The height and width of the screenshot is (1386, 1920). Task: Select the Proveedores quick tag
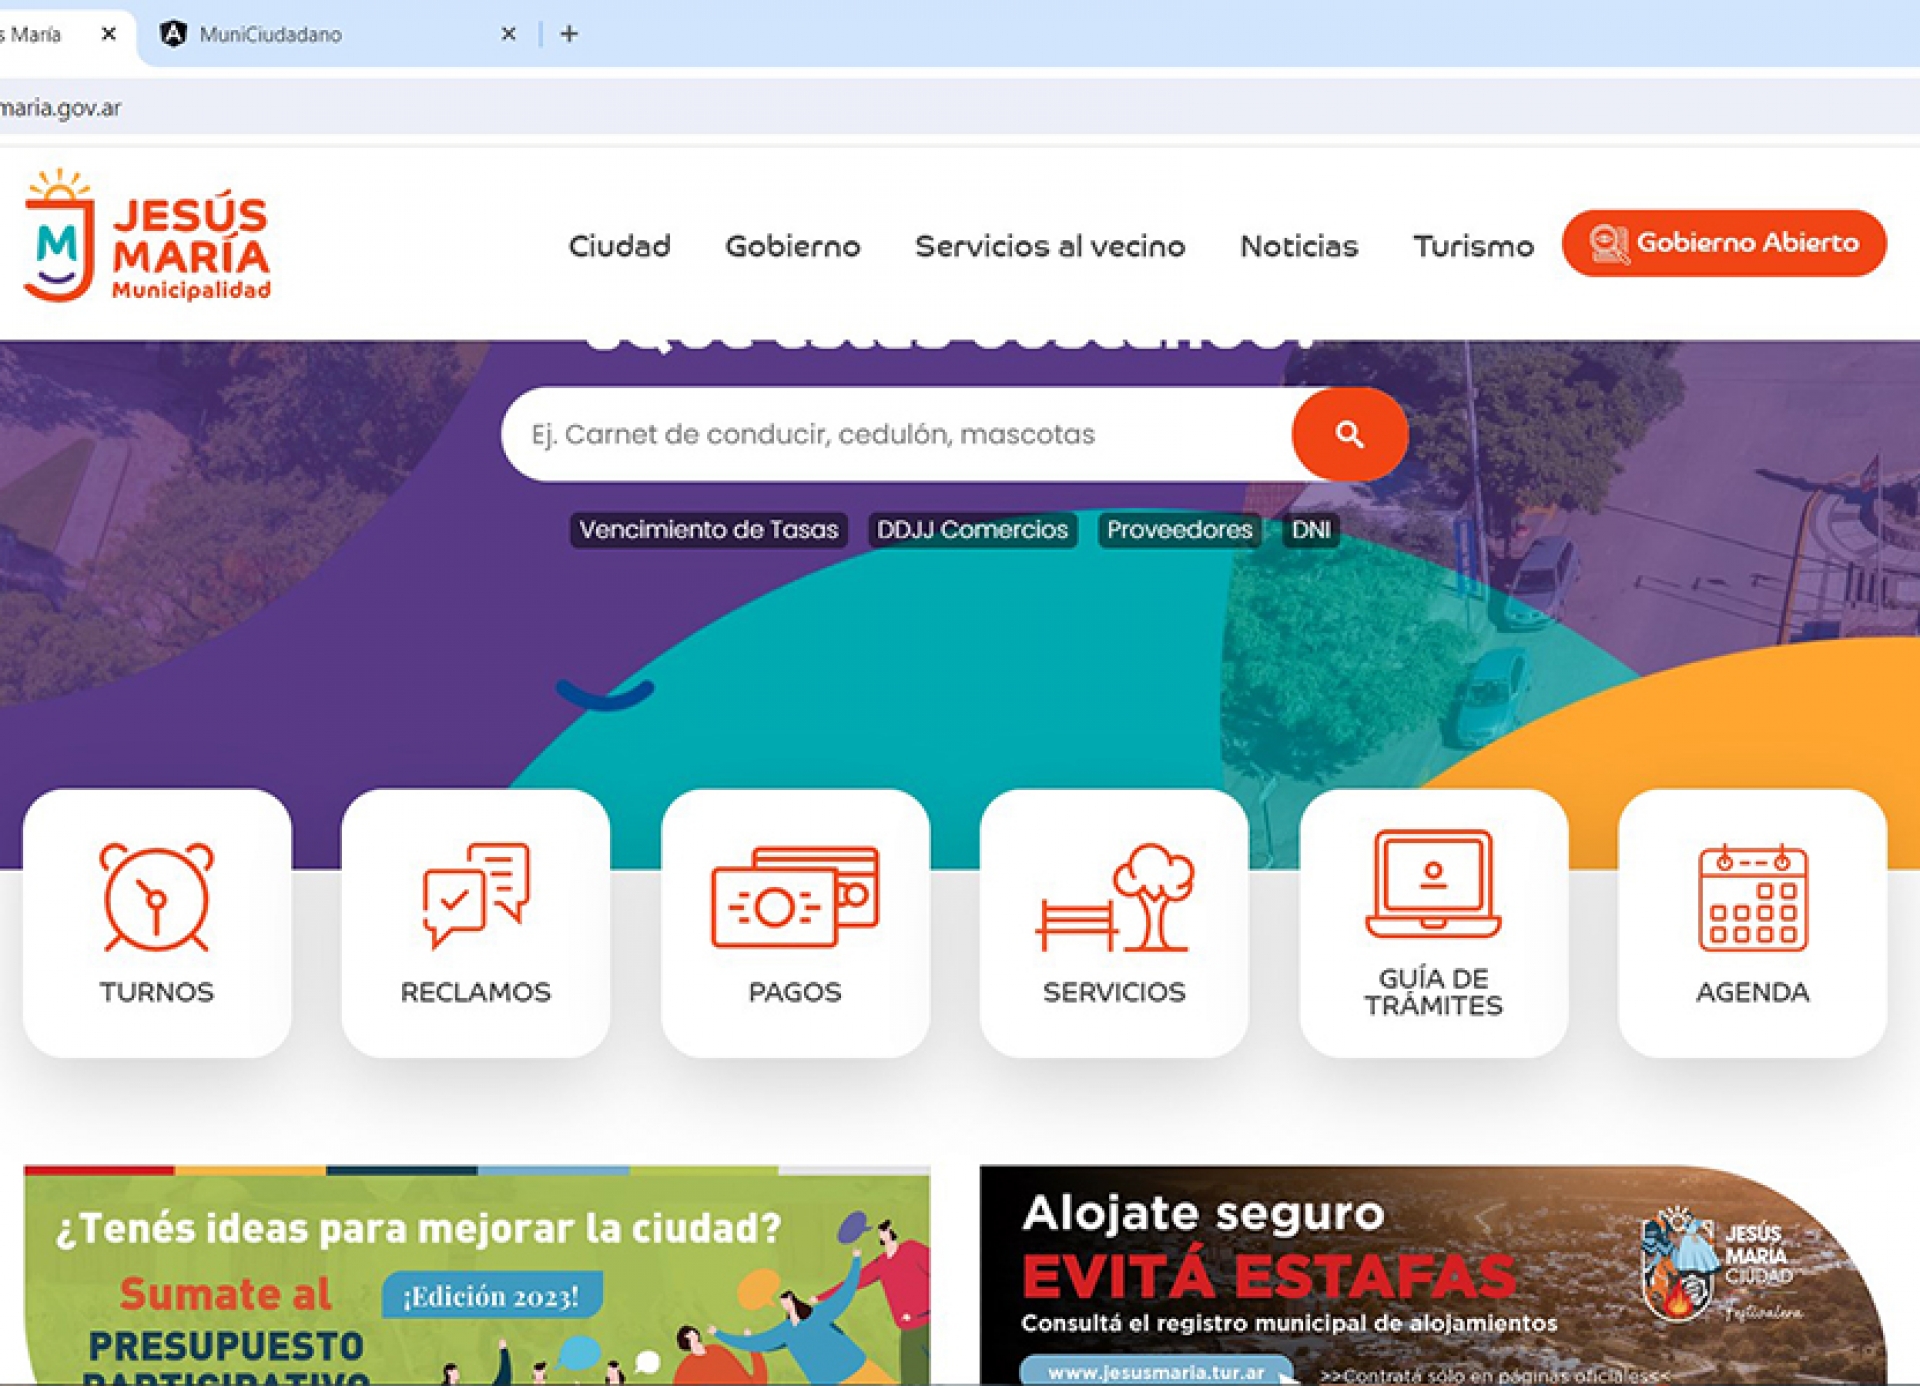pos(1179,530)
